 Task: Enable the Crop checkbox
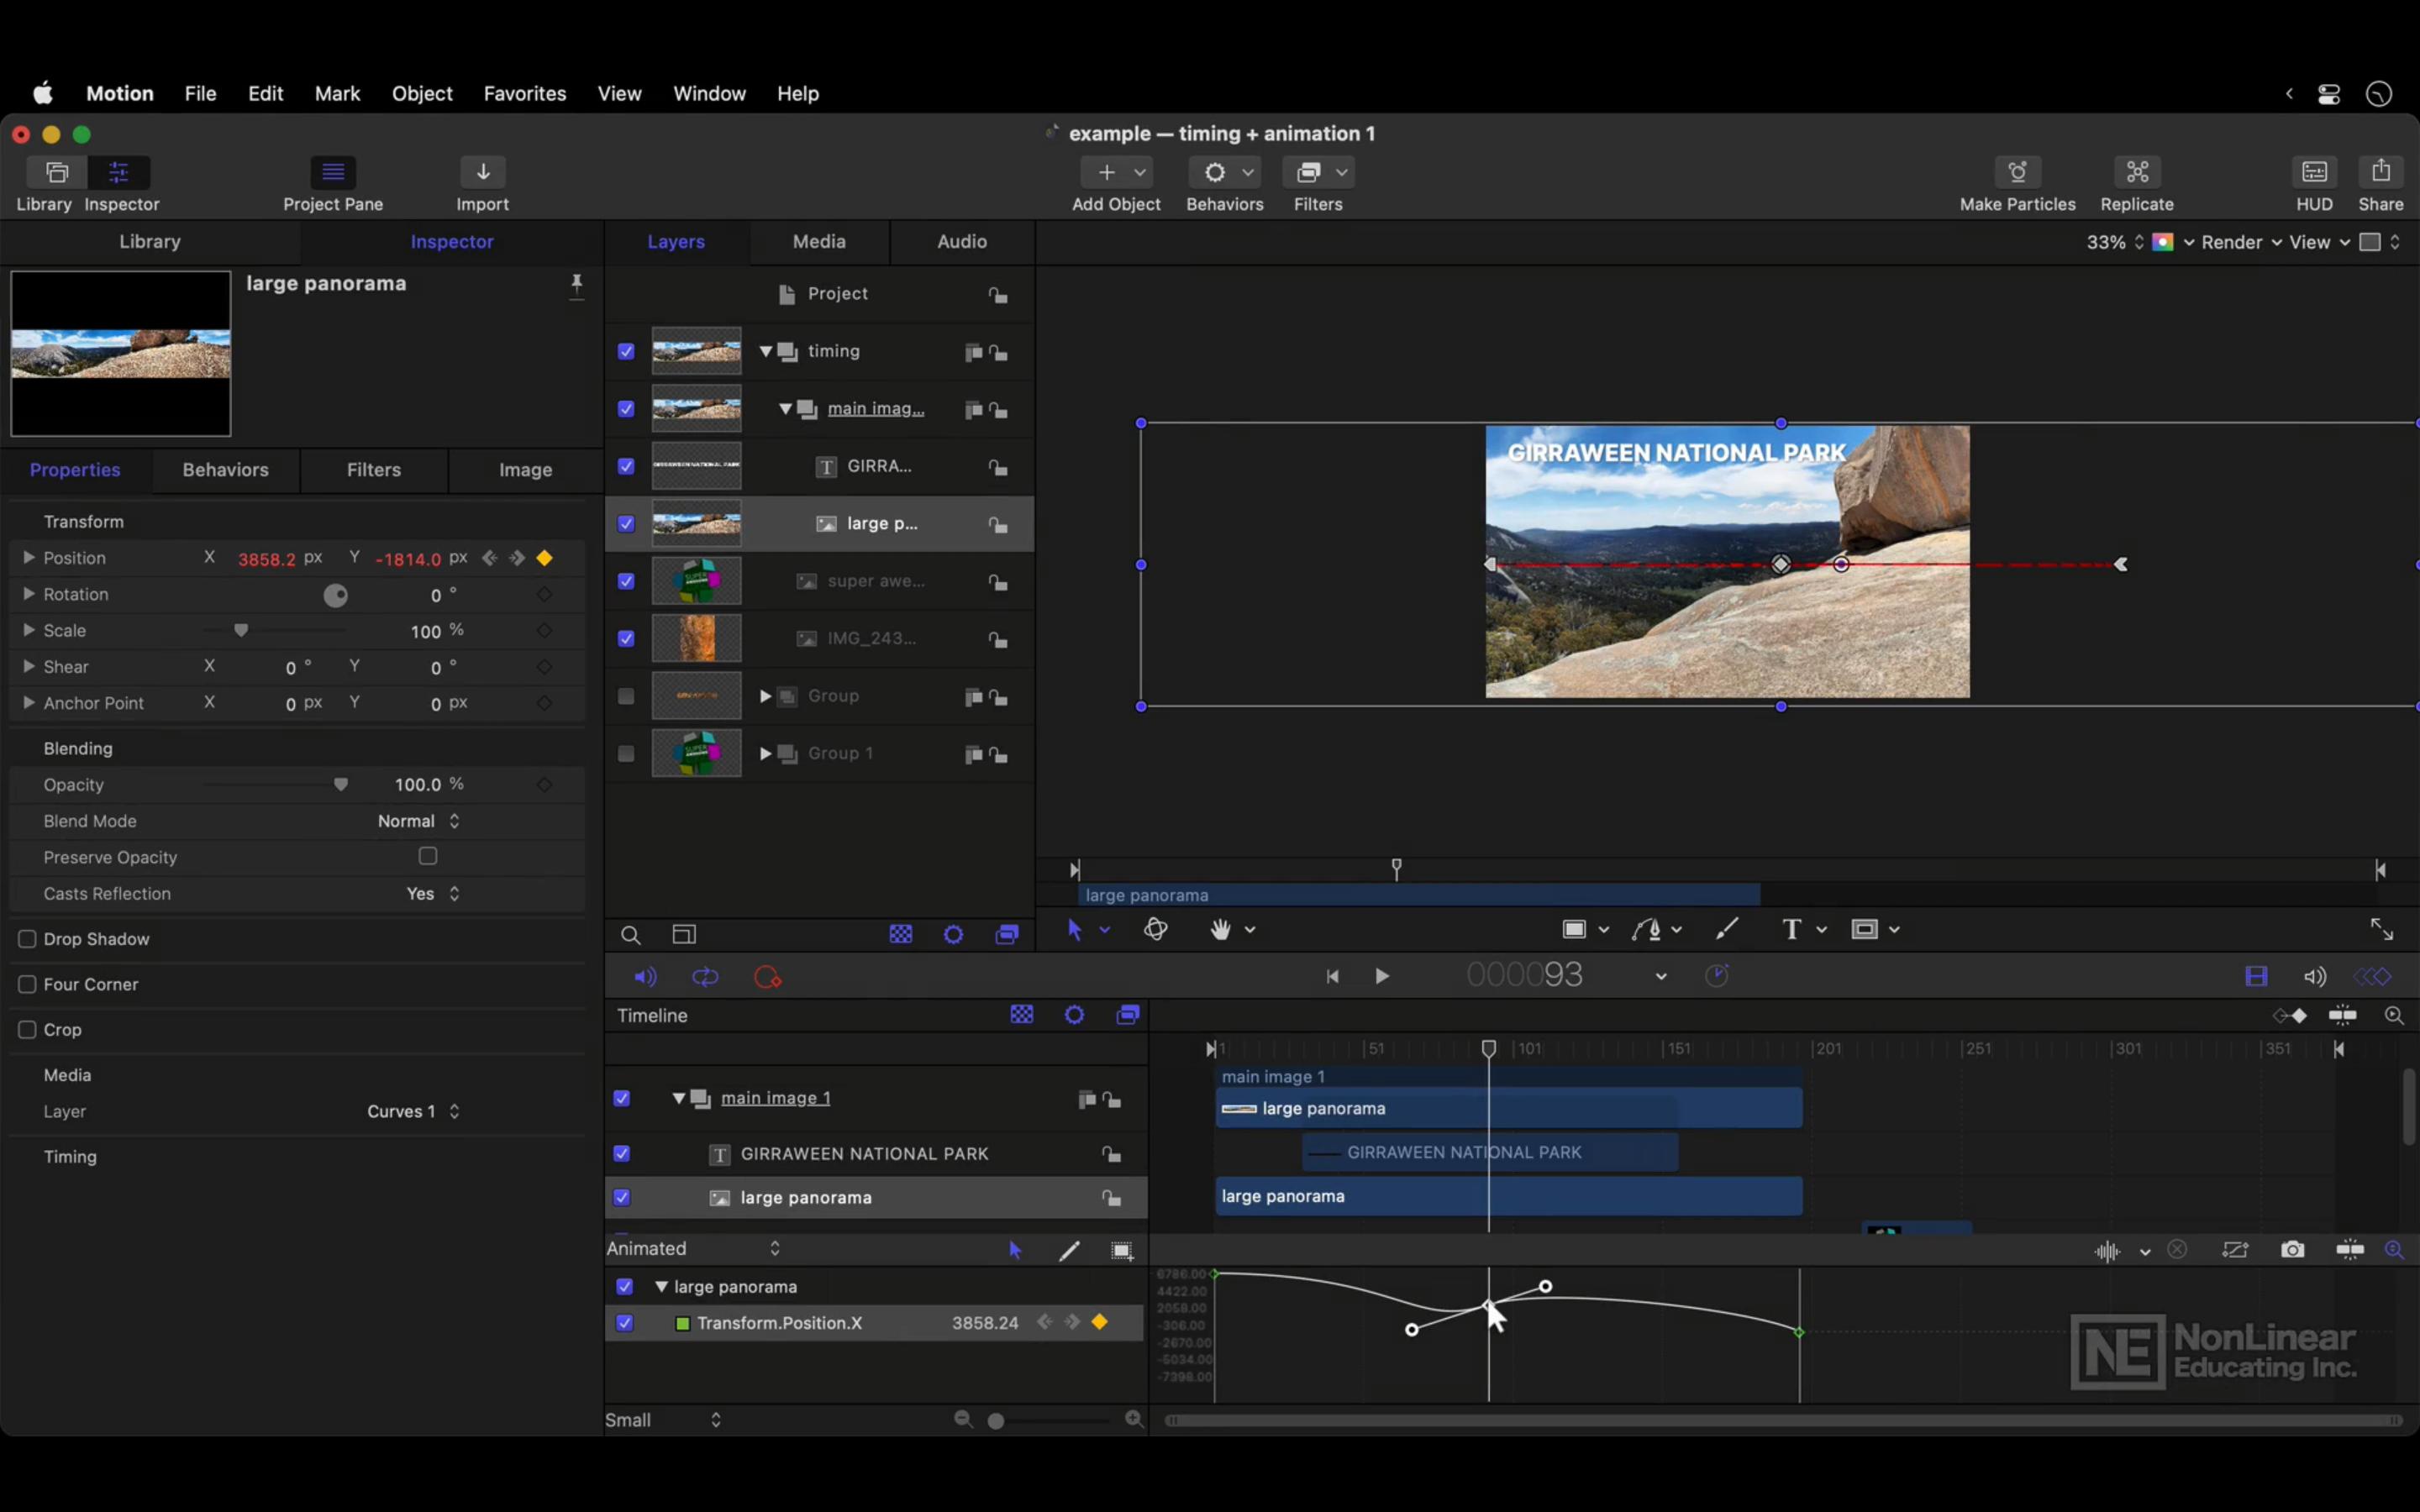(28, 1029)
